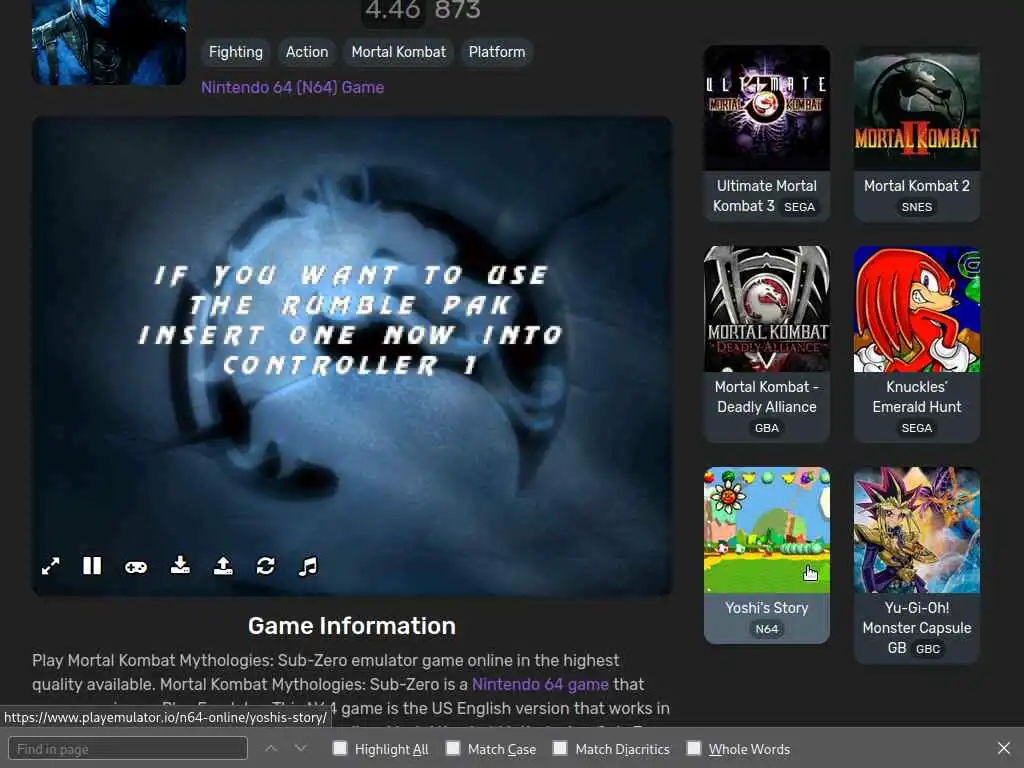This screenshot has width=1024, height=768.
Task: Click the Game Information heading
Action: pos(352,626)
